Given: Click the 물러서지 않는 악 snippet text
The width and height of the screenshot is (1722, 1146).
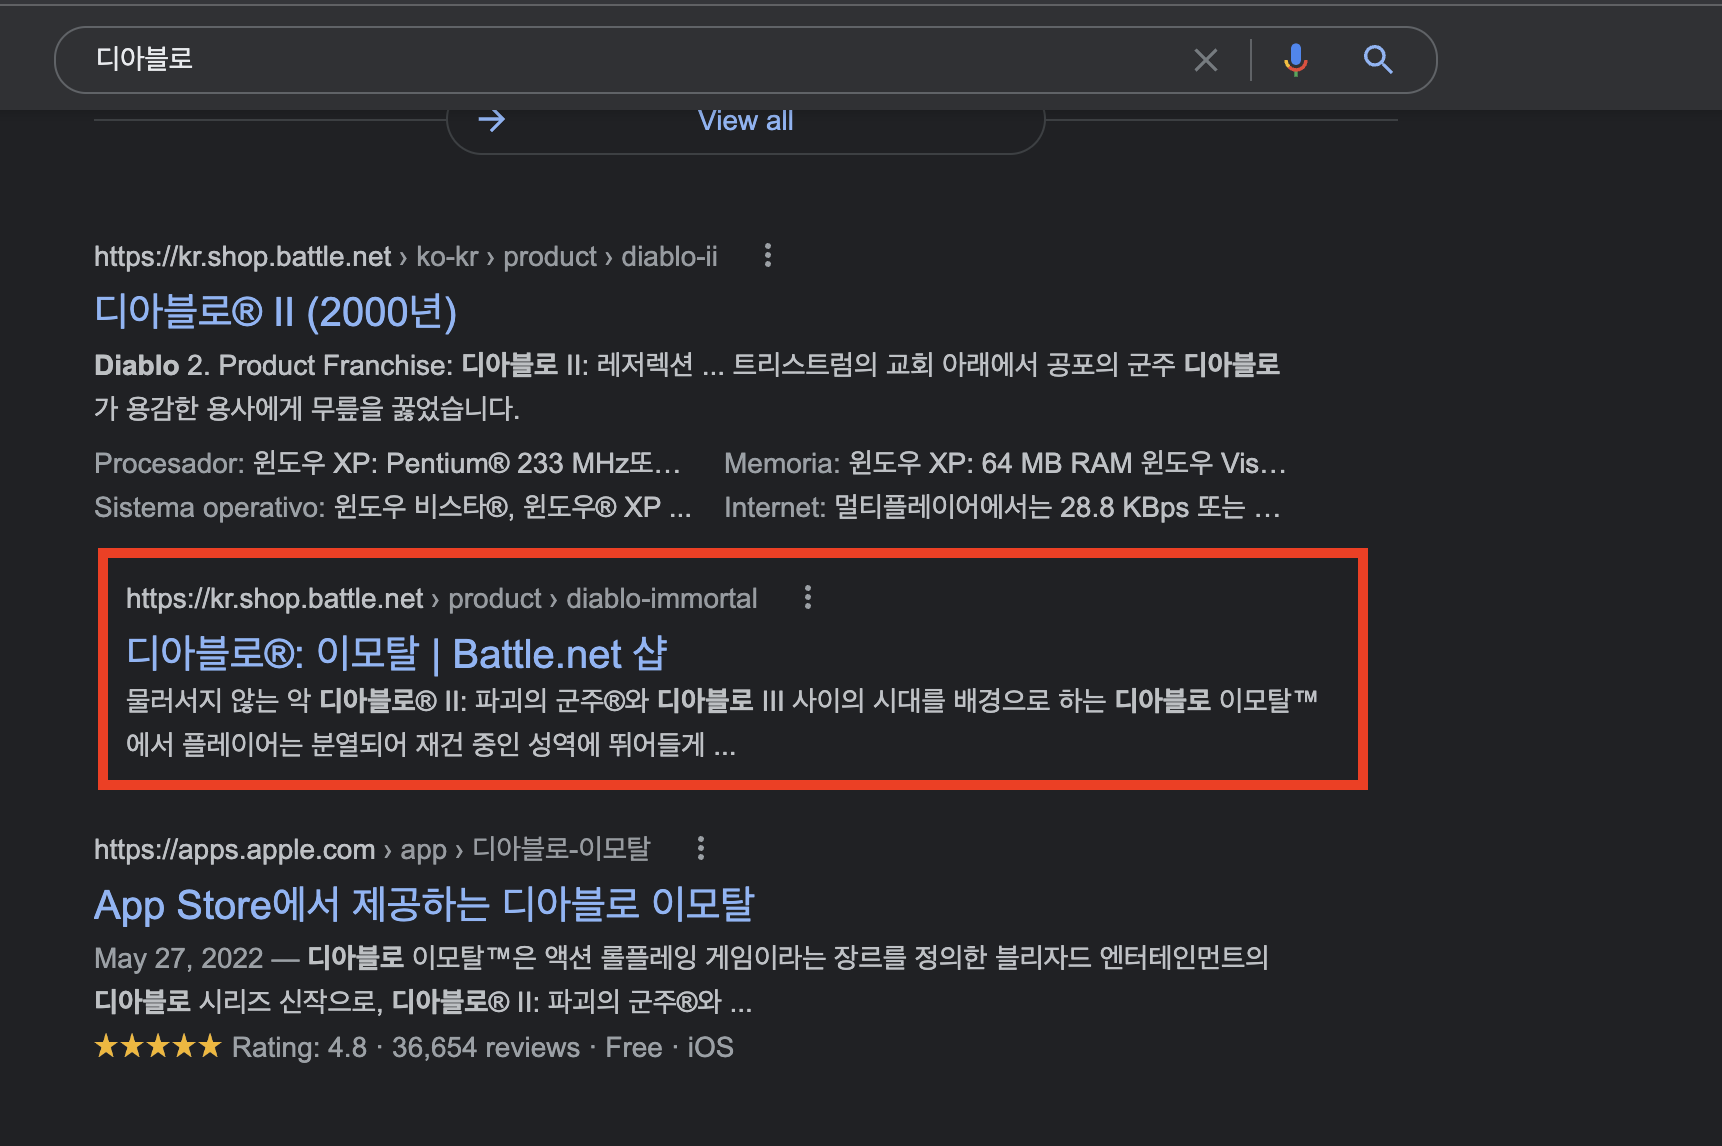Looking at the screenshot, I should click(722, 722).
